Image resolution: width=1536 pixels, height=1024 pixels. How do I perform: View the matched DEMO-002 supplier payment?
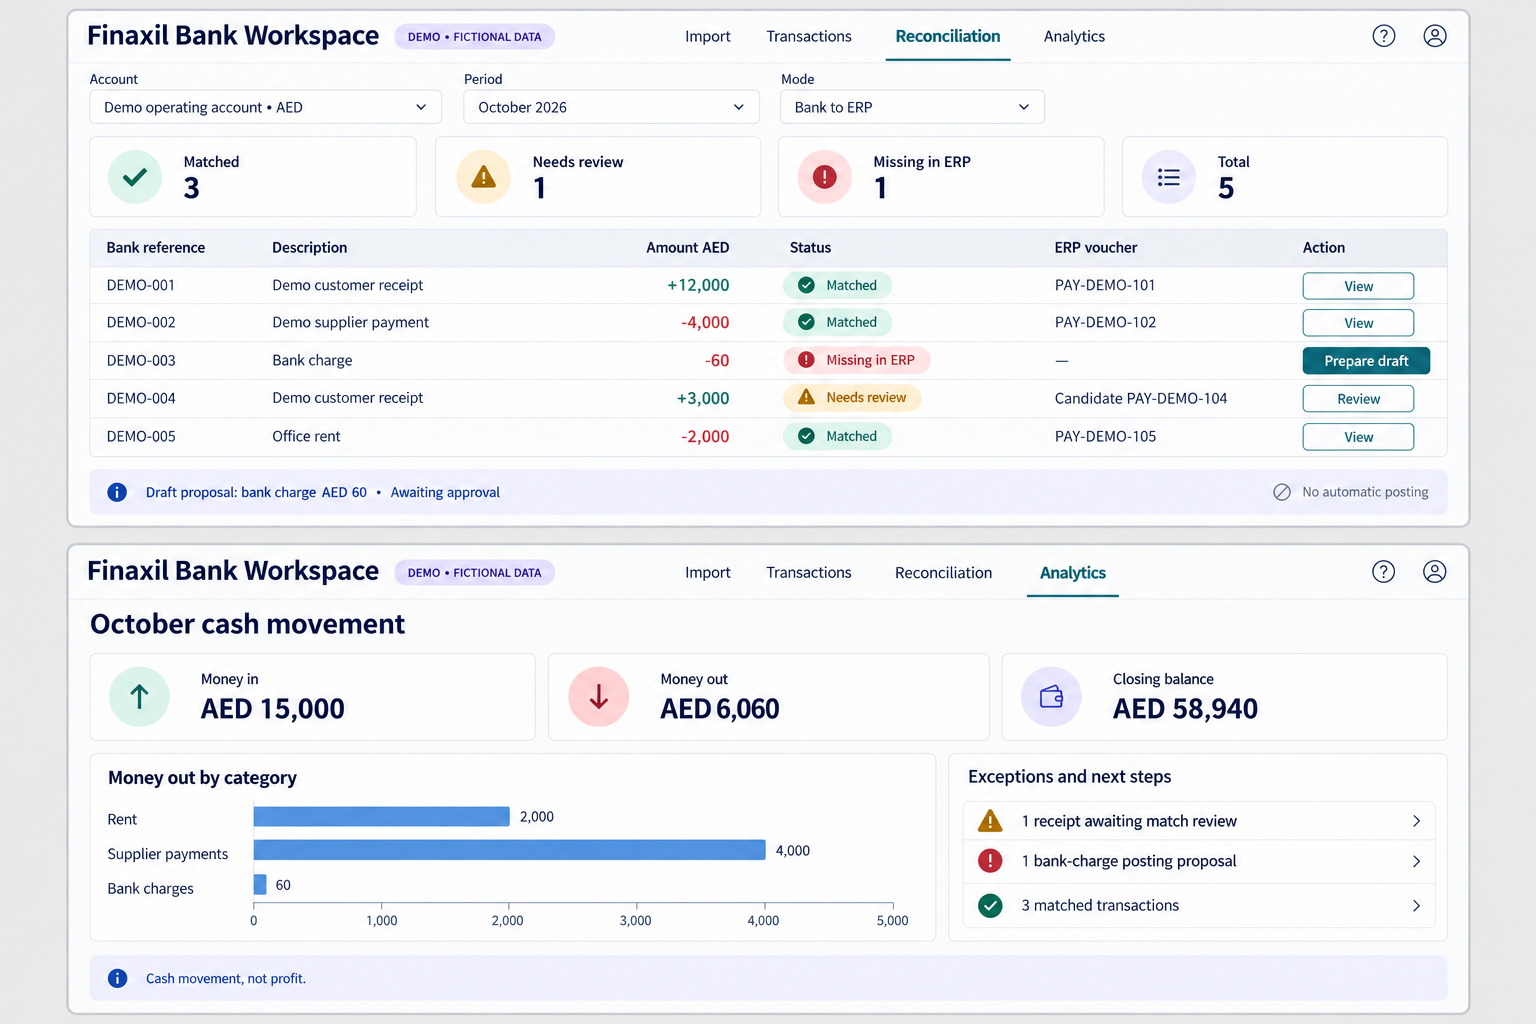tap(1358, 323)
